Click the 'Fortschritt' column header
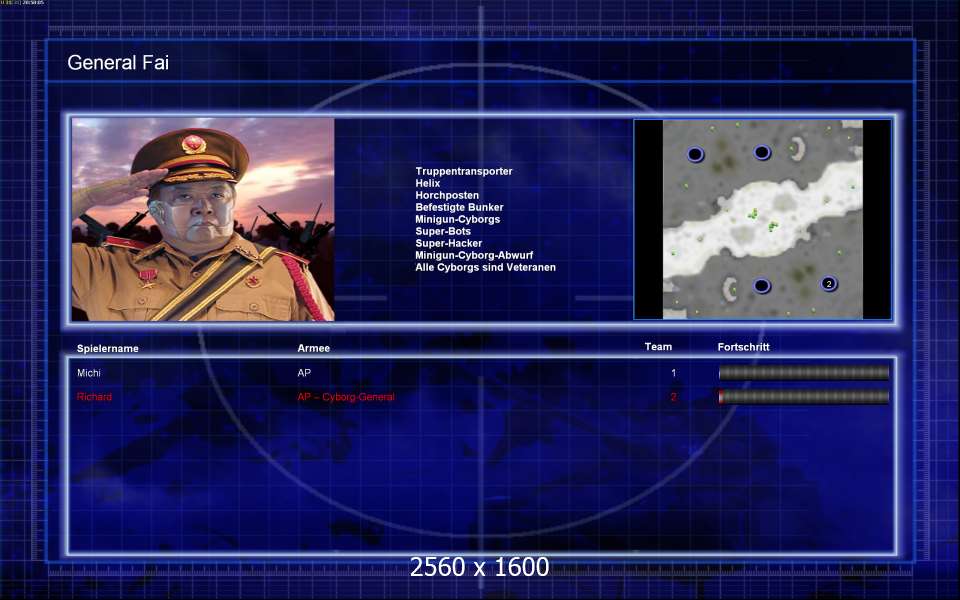 pyautogui.click(x=743, y=347)
